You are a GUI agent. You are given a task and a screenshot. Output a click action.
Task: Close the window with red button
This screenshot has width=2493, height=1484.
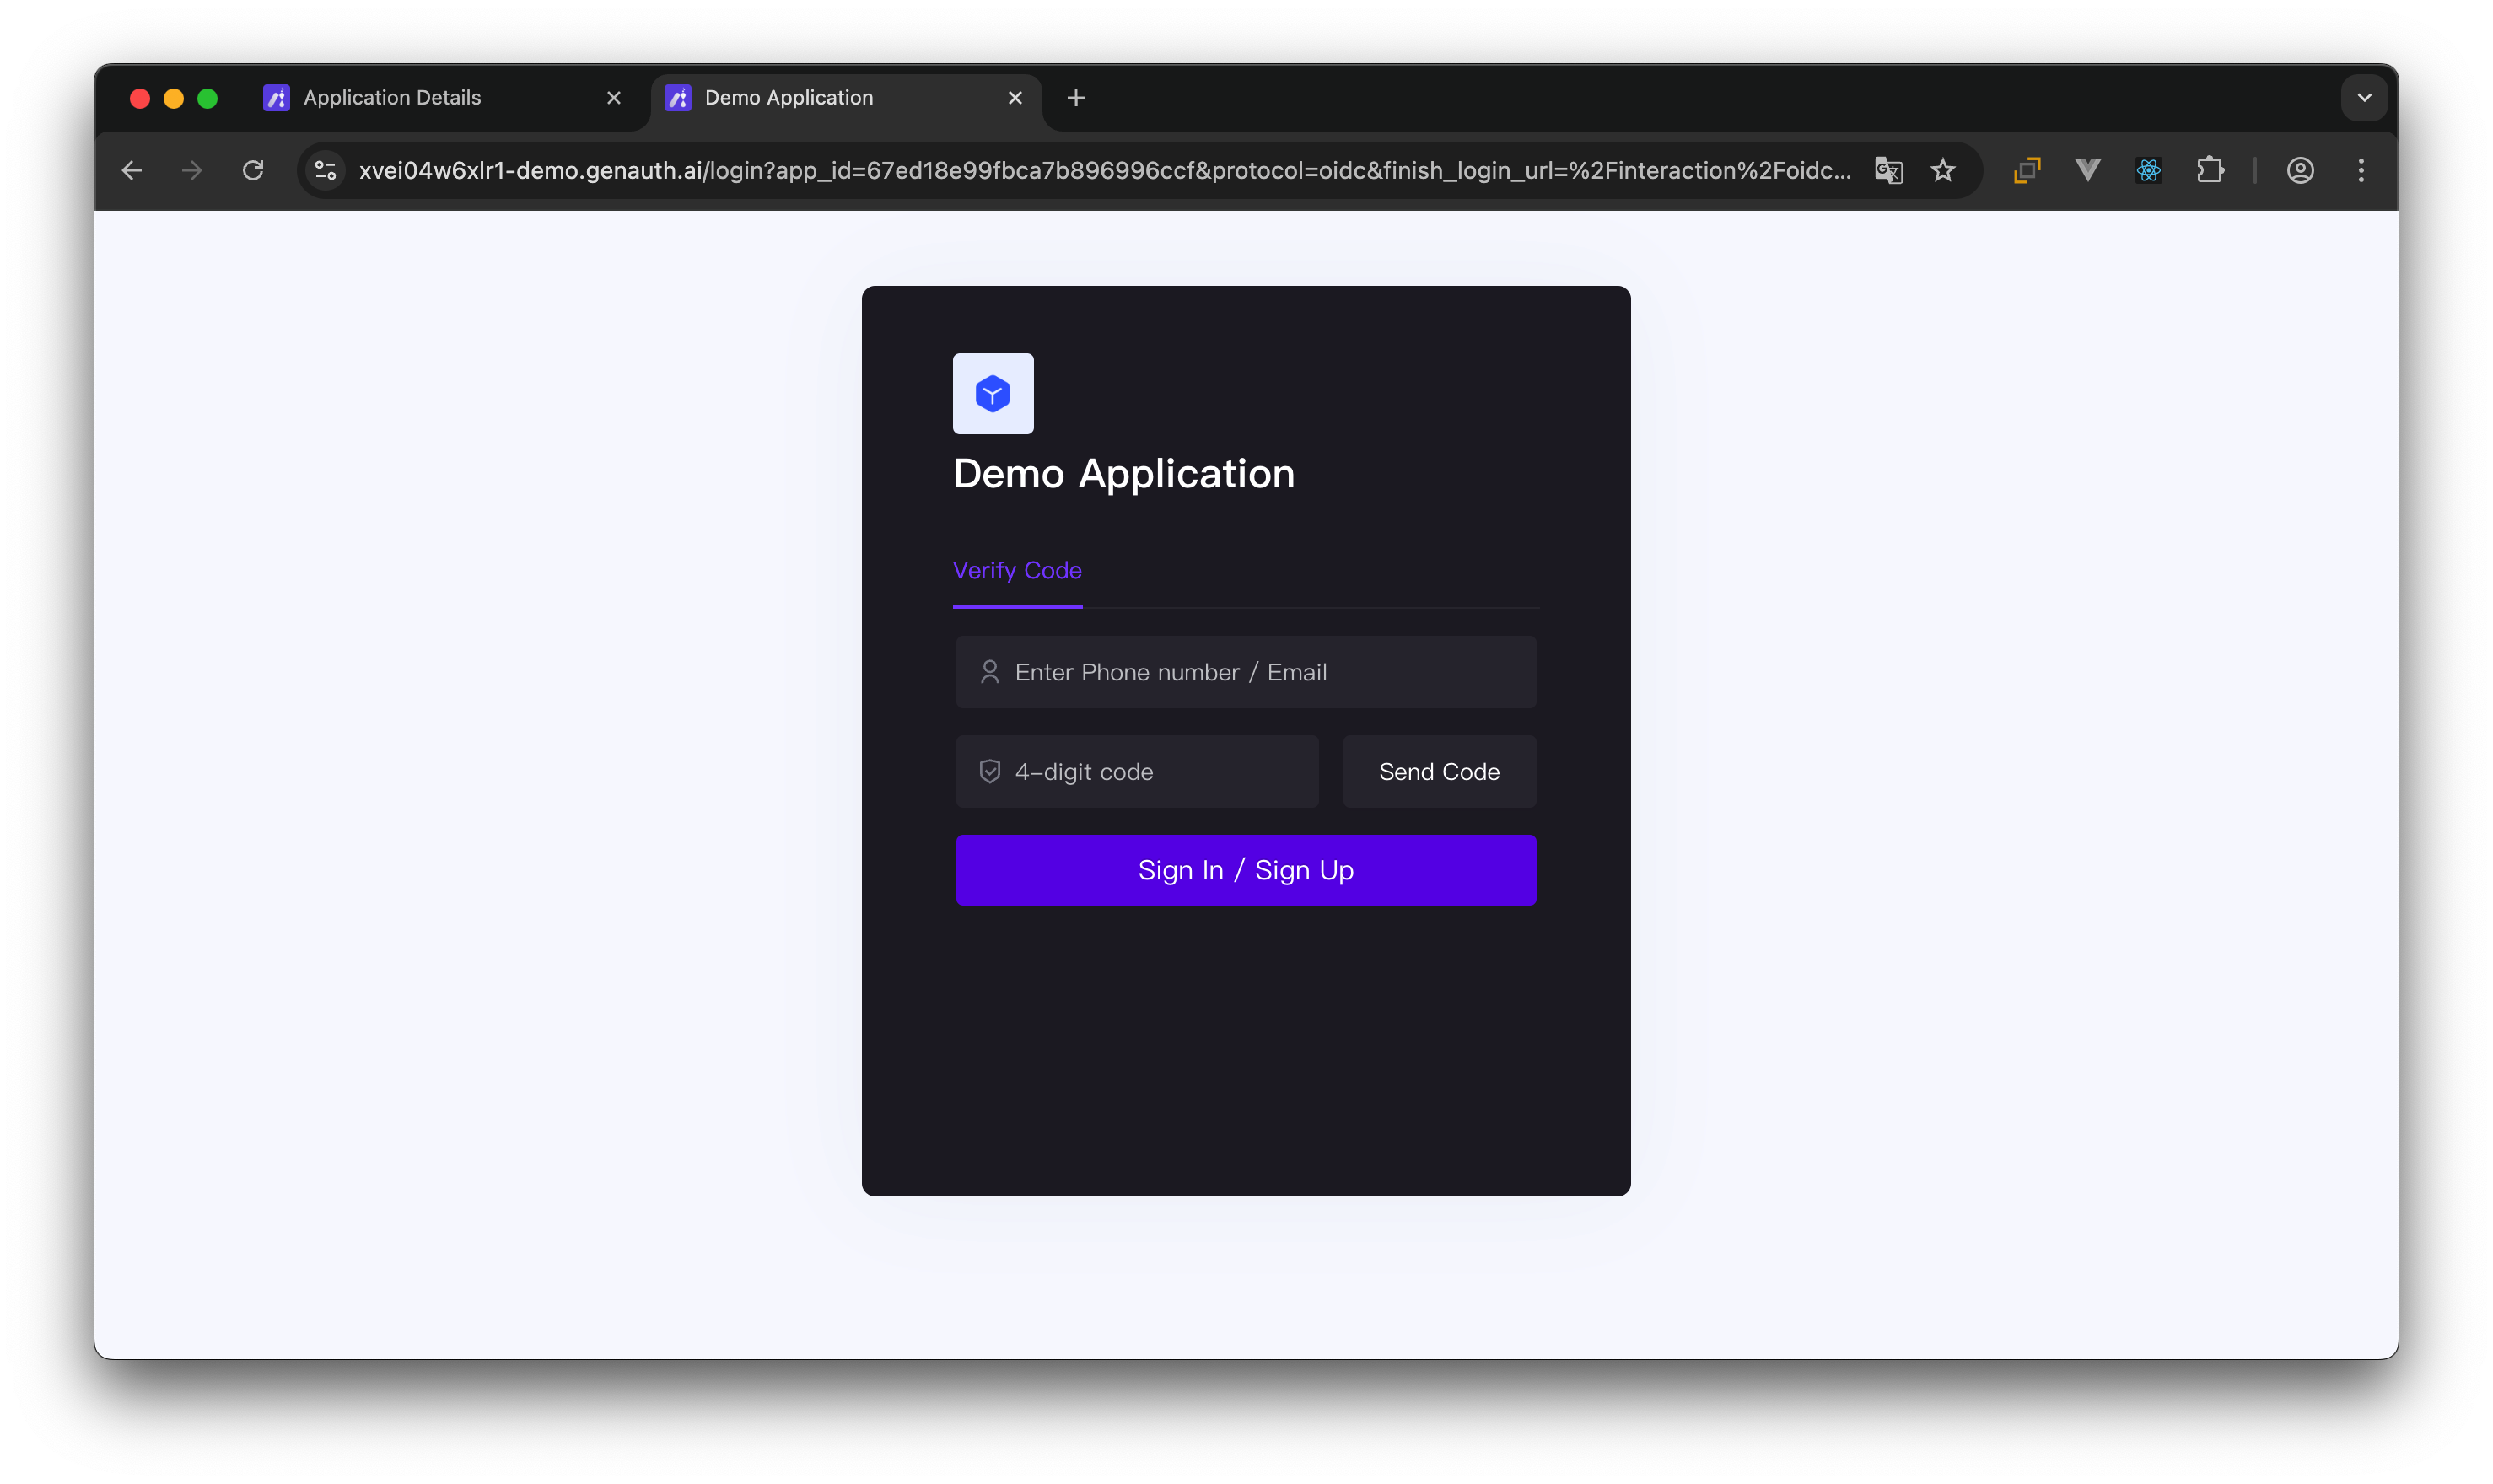pyautogui.click(x=140, y=98)
